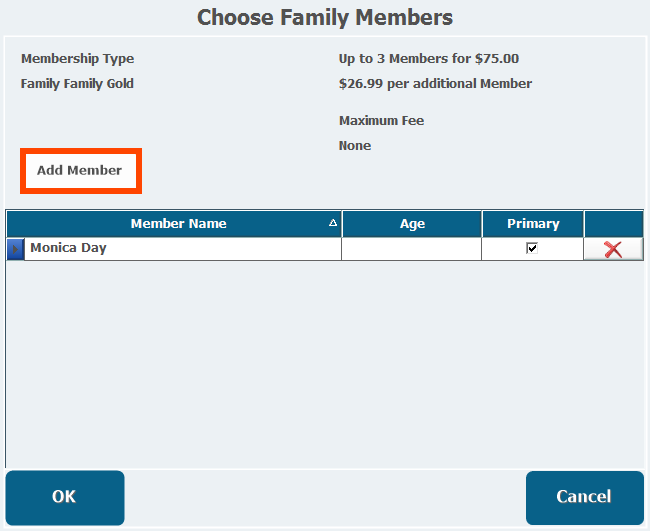Click the Choose Family Members title
The height and width of the screenshot is (531, 650).
(325, 17)
